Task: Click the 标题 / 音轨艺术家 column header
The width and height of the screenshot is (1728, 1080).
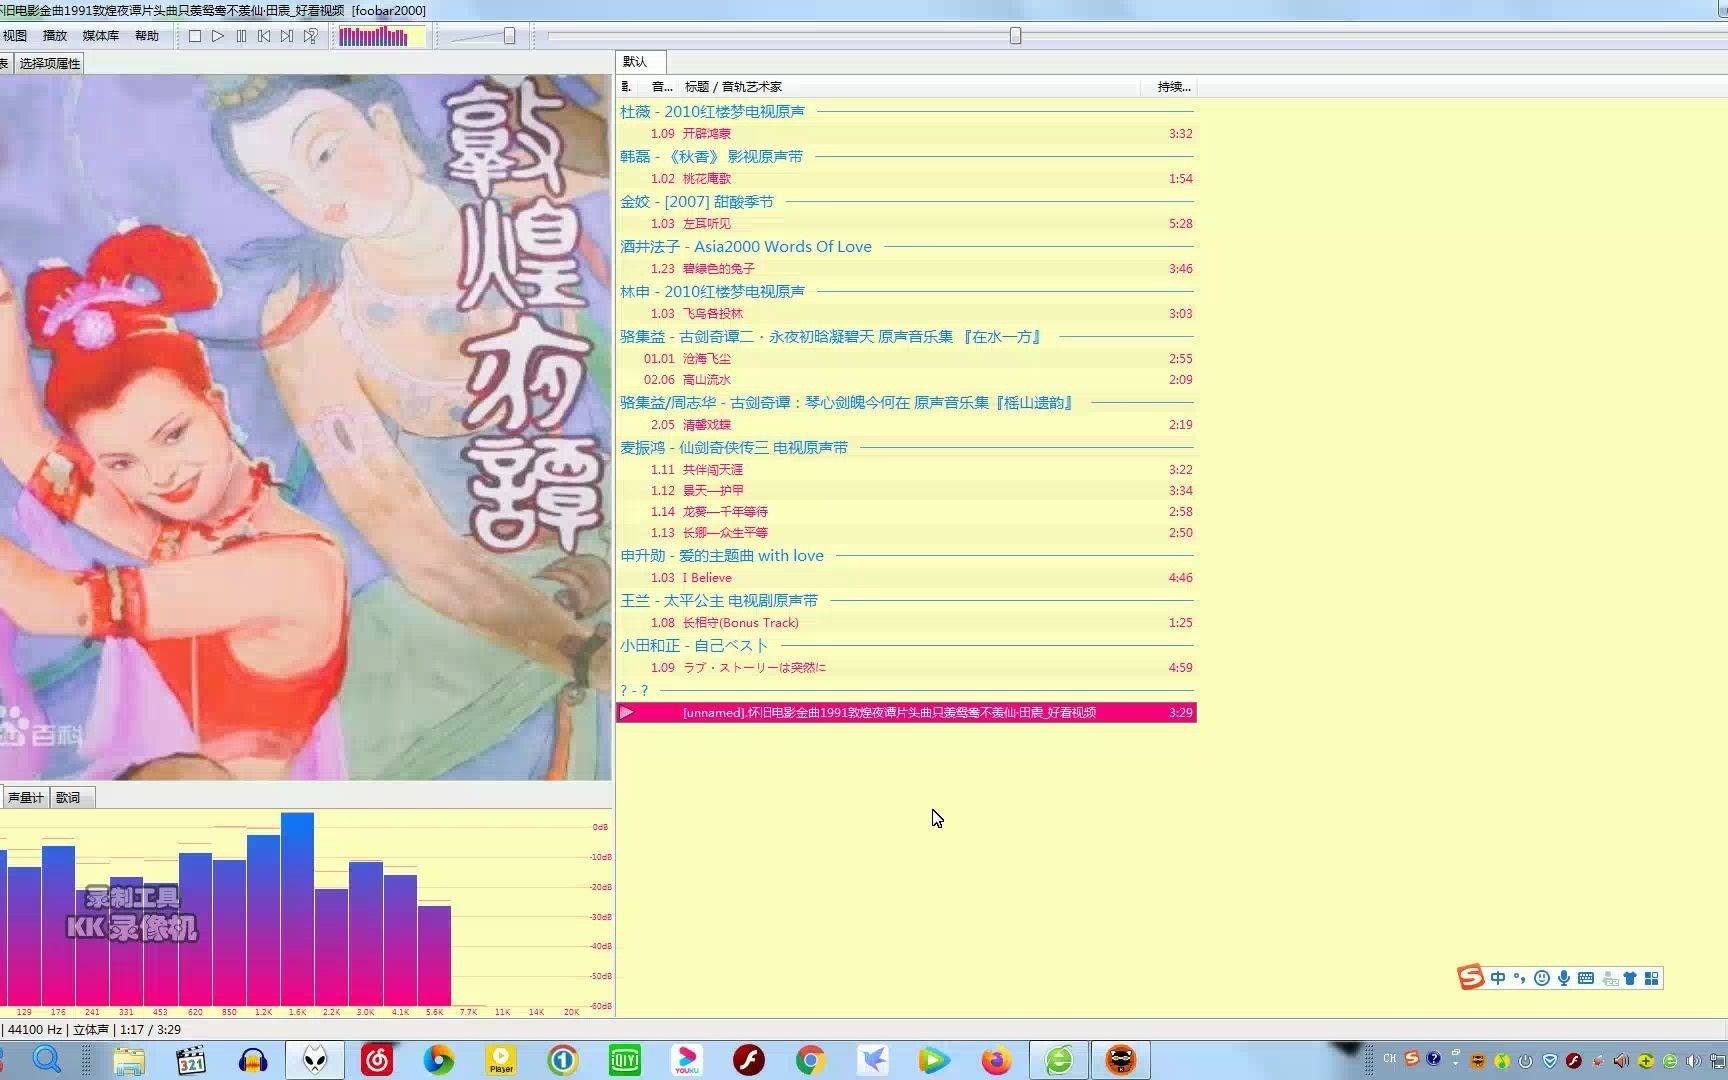Action: click(733, 87)
